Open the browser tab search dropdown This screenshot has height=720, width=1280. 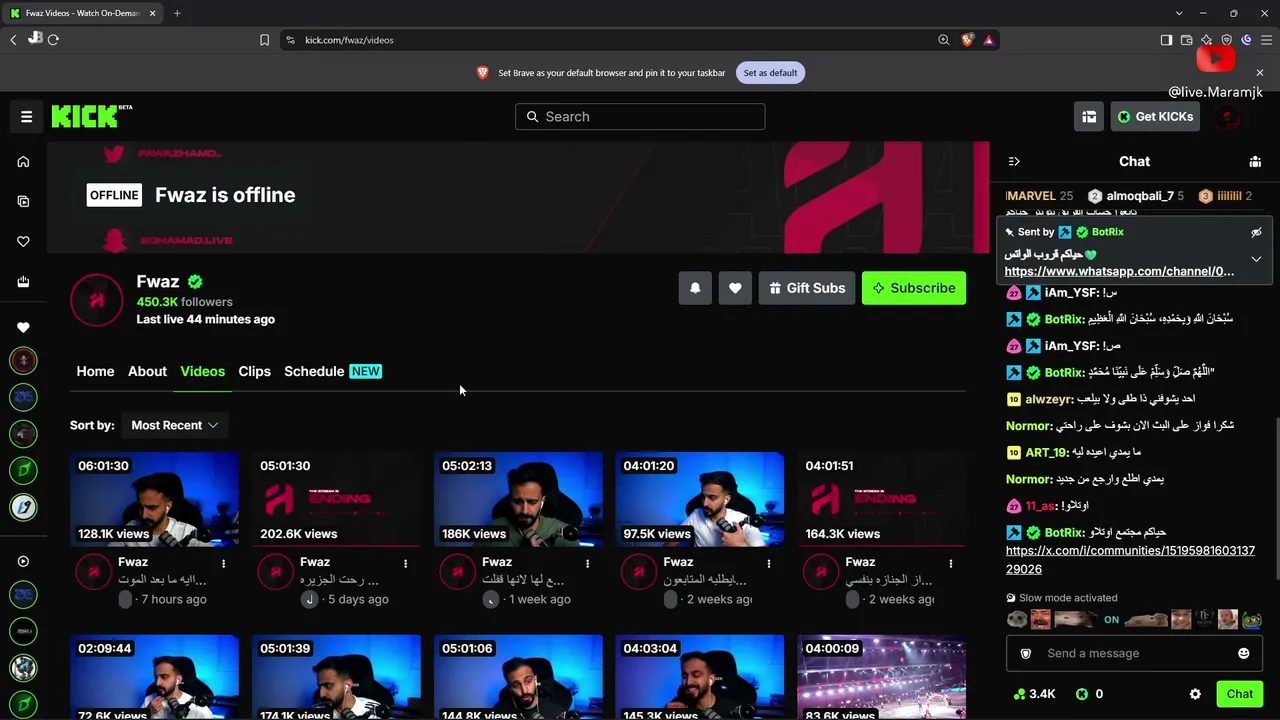pyautogui.click(x=1180, y=13)
